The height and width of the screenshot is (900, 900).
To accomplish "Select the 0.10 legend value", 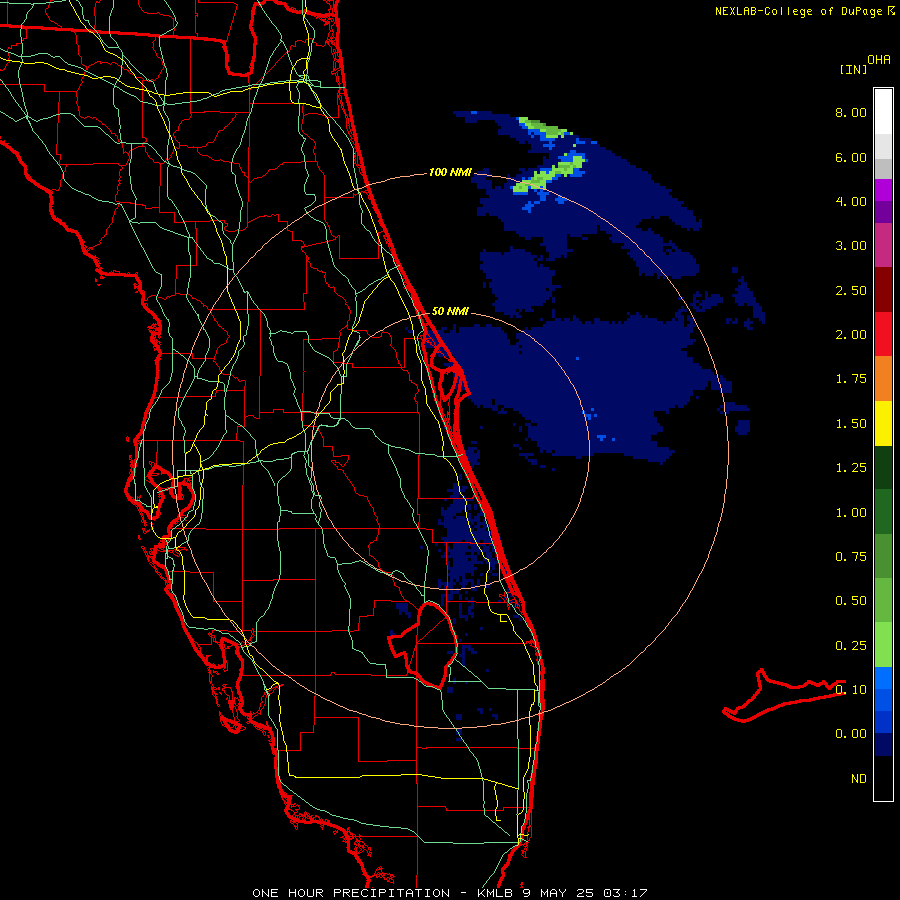I will click(851, 690).
